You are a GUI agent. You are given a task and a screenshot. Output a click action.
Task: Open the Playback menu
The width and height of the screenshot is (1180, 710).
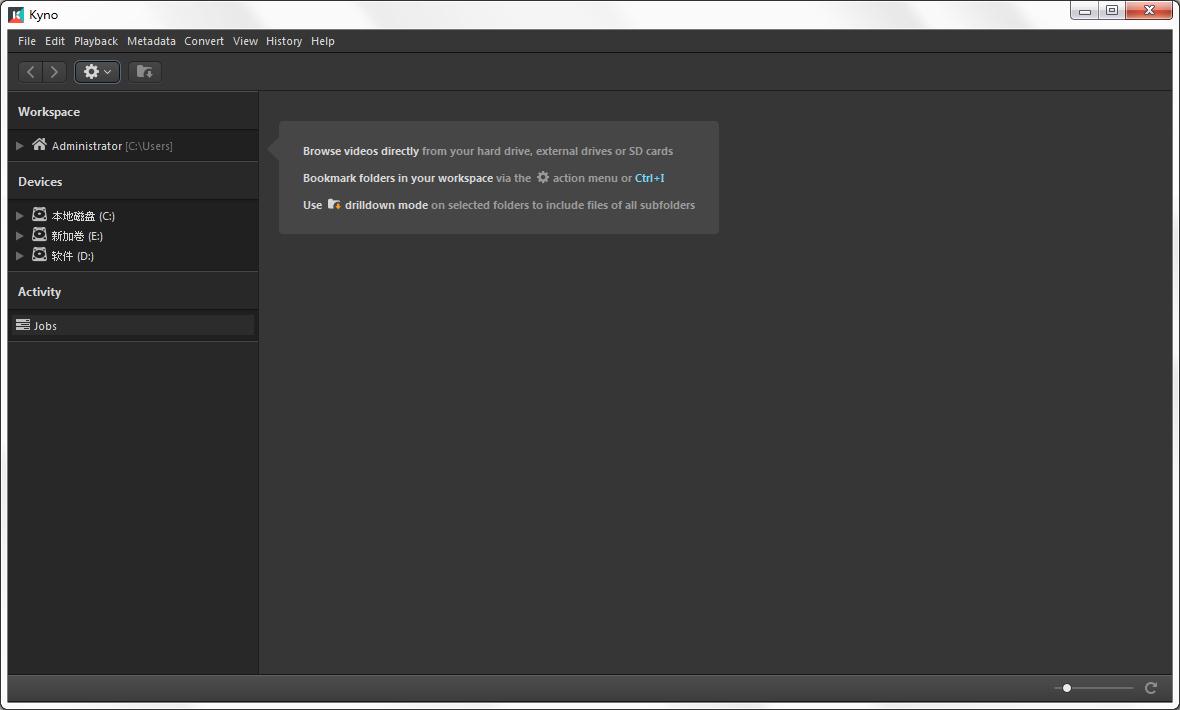tap(96, 41)
